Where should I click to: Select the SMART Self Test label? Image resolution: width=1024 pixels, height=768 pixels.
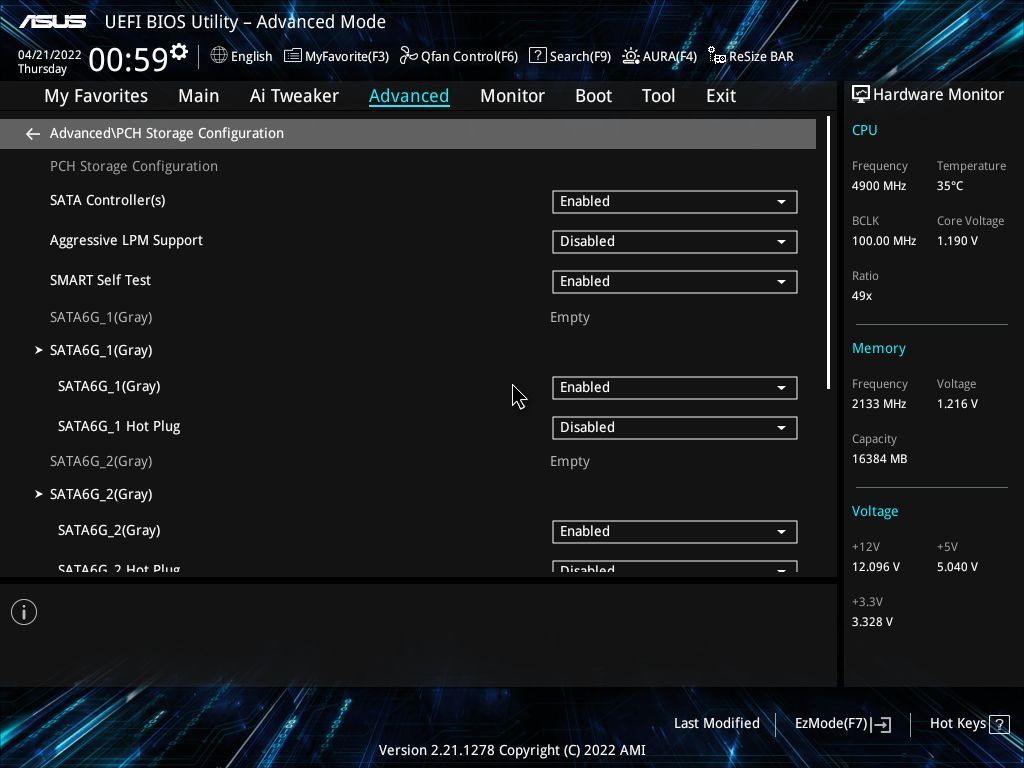[x=100, y=280]
